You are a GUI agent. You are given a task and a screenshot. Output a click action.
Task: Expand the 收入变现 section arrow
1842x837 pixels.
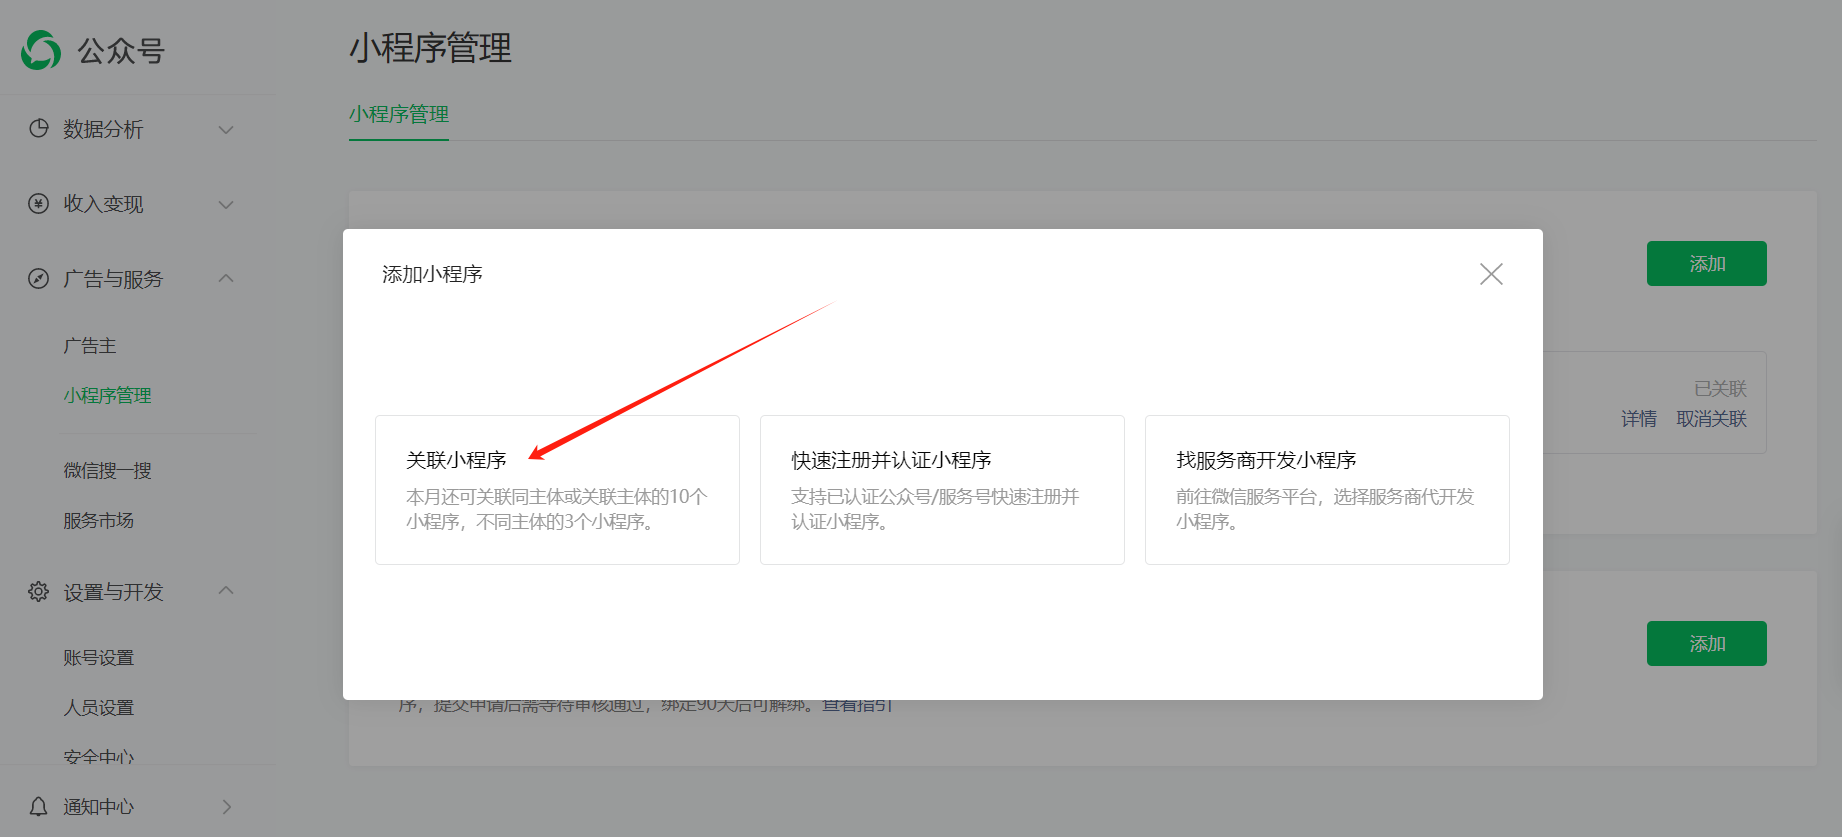(226, 205)
